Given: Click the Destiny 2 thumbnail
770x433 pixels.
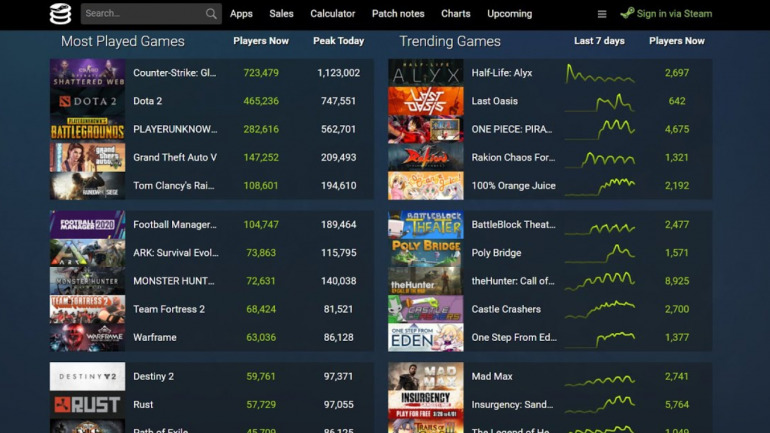Looking at the screenshot, I should point(87,377).
